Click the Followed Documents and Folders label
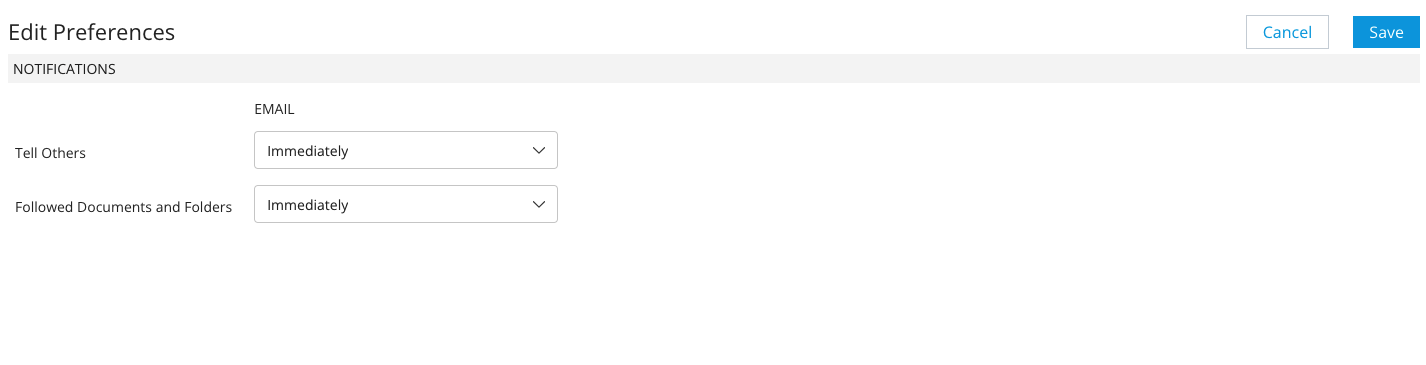This screenshot has height=365, width=1426. click(123, 207)
